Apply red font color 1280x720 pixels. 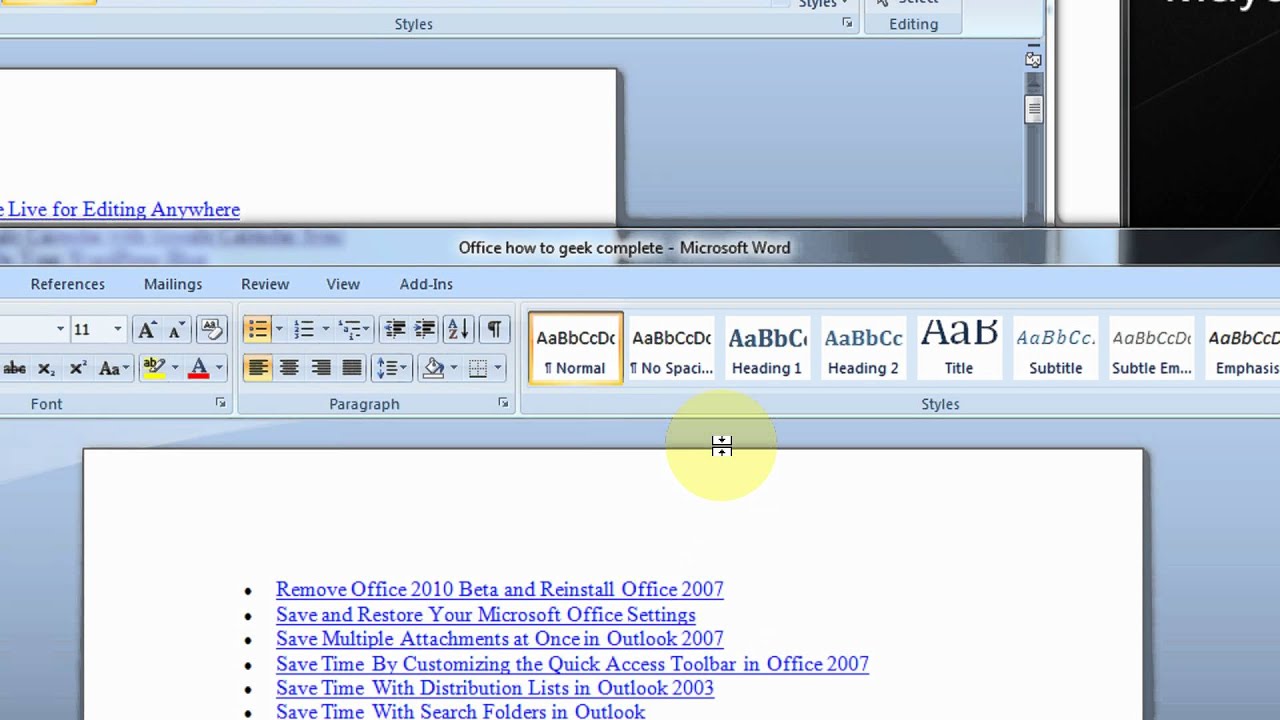[198, 368]
